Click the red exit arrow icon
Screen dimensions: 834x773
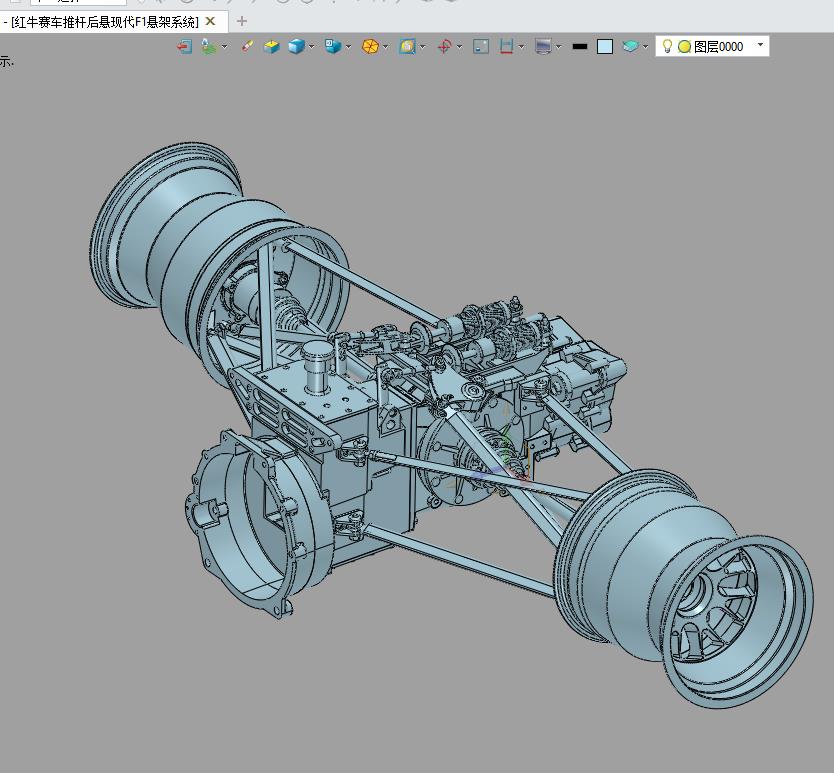pyautogui.click(x=184, y=47)
